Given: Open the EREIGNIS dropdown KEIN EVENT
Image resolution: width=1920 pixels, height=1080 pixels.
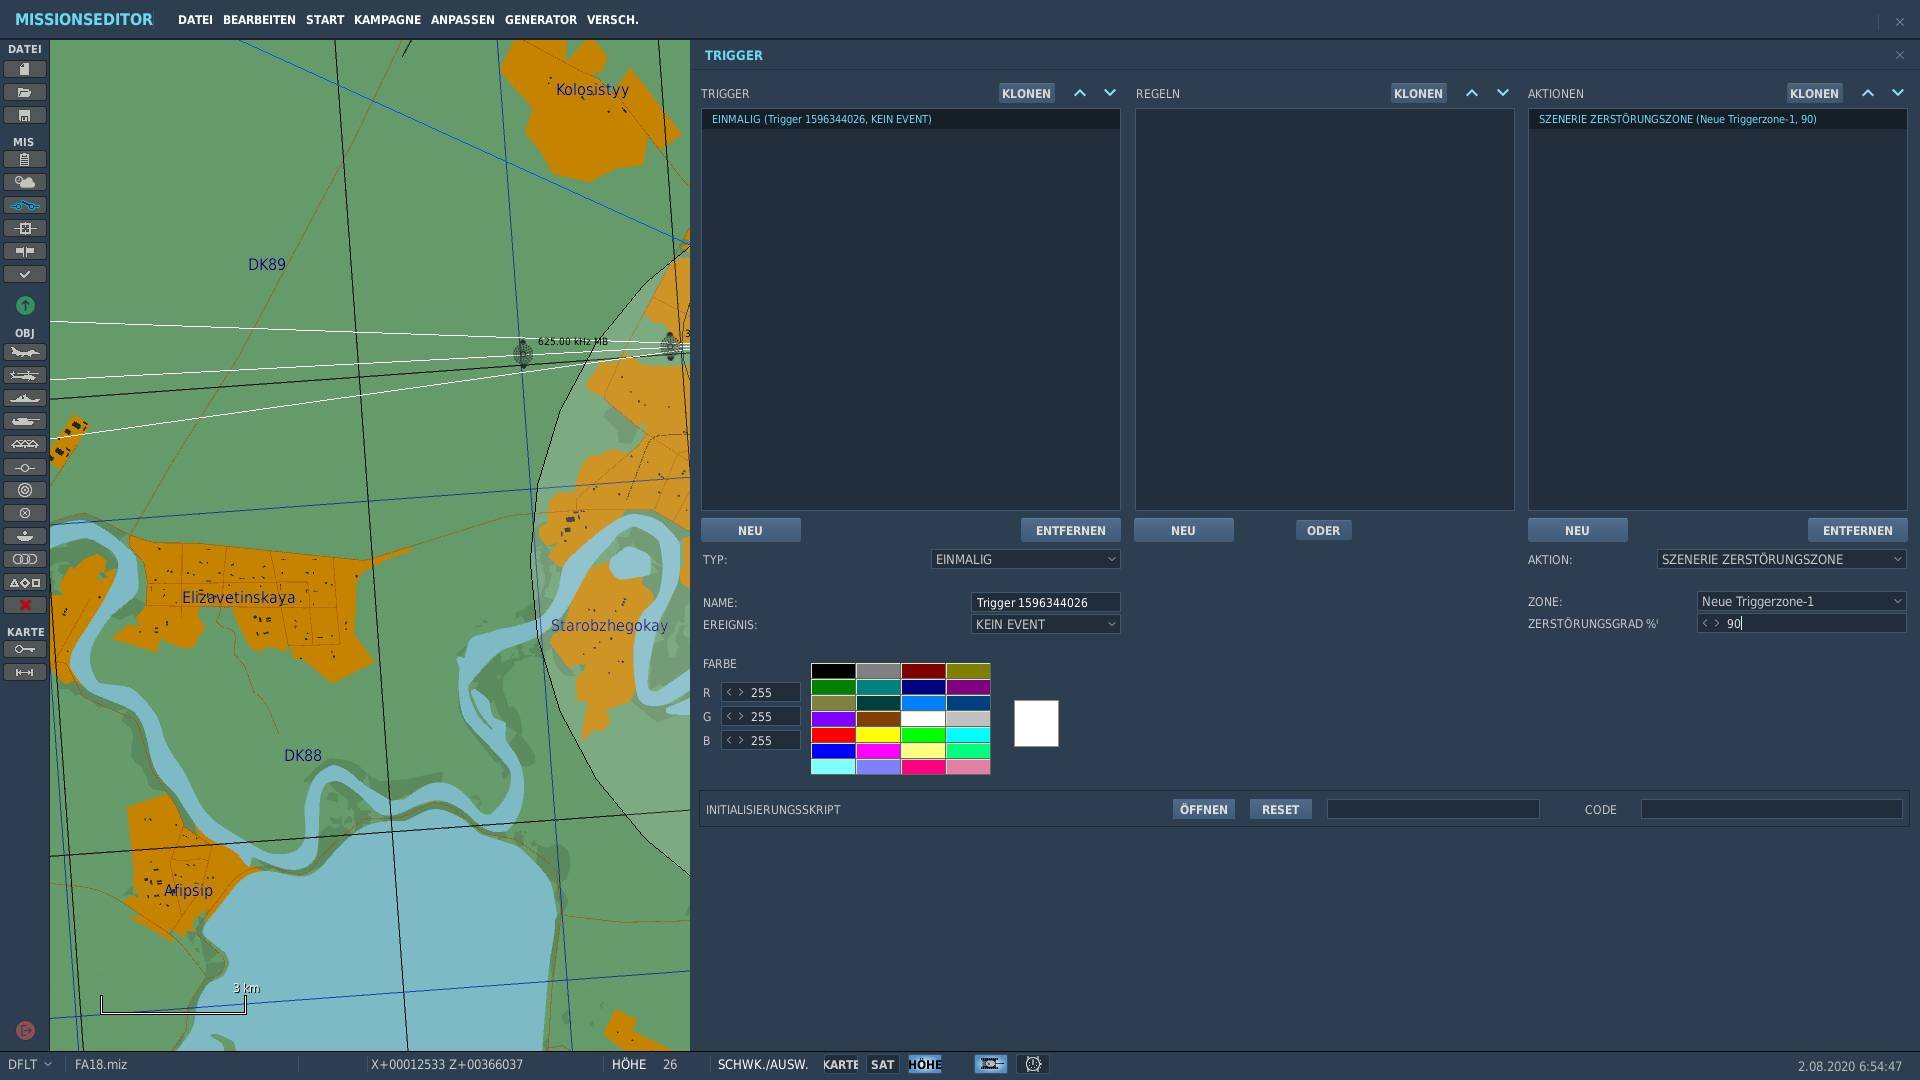Looking at the screenshot, I should tap(1045, 624).
